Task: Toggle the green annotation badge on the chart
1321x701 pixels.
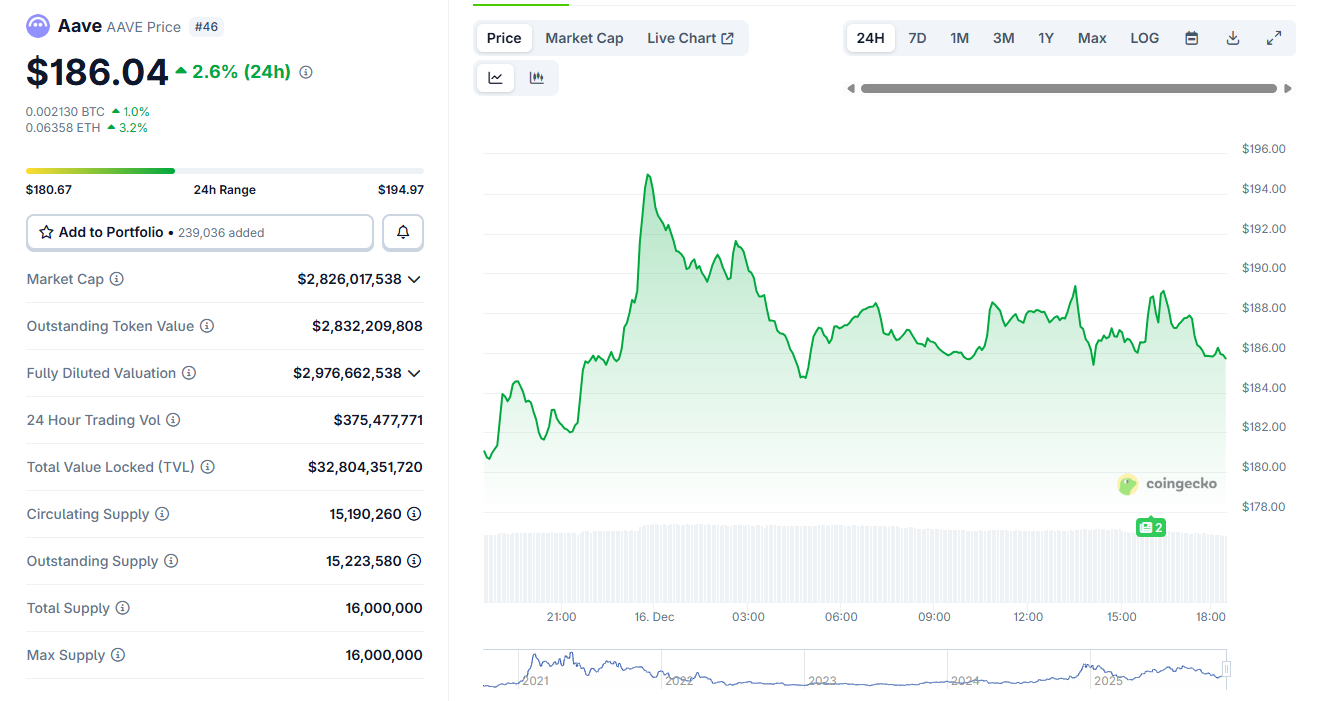Action: pyautogui.click(x=1150, y=527)
